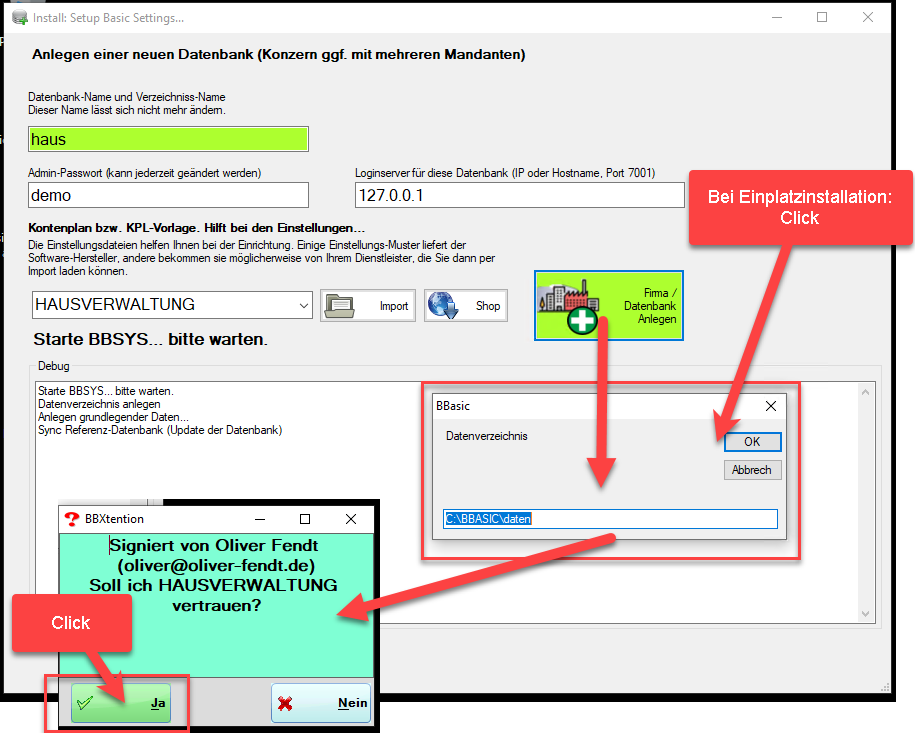Screen dimensions: 915x733
Task: Close the BBasic dialog with X
Action: [771, 406]
